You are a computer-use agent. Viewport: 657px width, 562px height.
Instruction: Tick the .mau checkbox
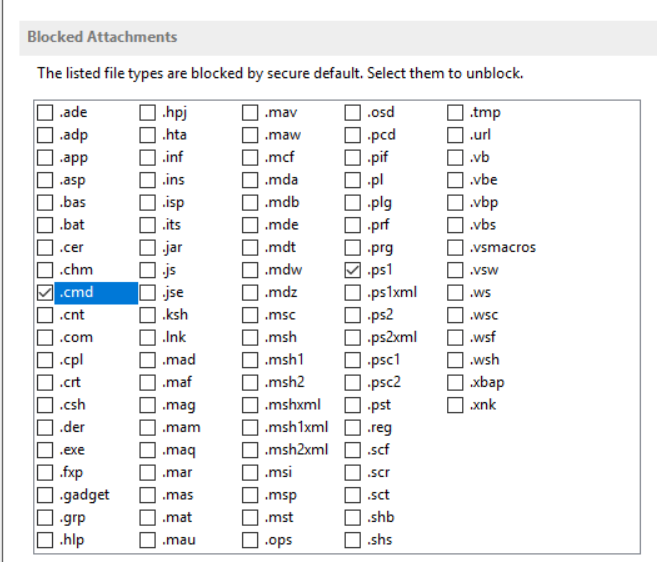pyautogui.click(x=147, y=540)
